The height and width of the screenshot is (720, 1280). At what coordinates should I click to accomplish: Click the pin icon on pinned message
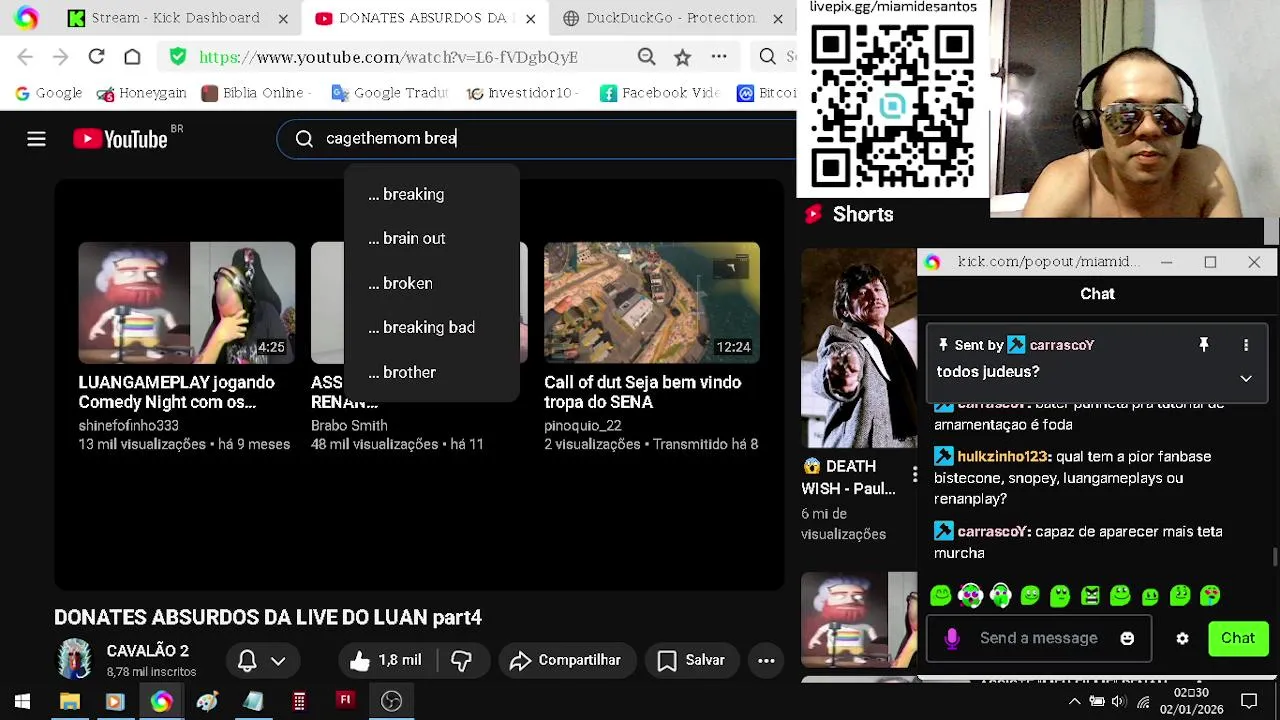[1204, 345]
